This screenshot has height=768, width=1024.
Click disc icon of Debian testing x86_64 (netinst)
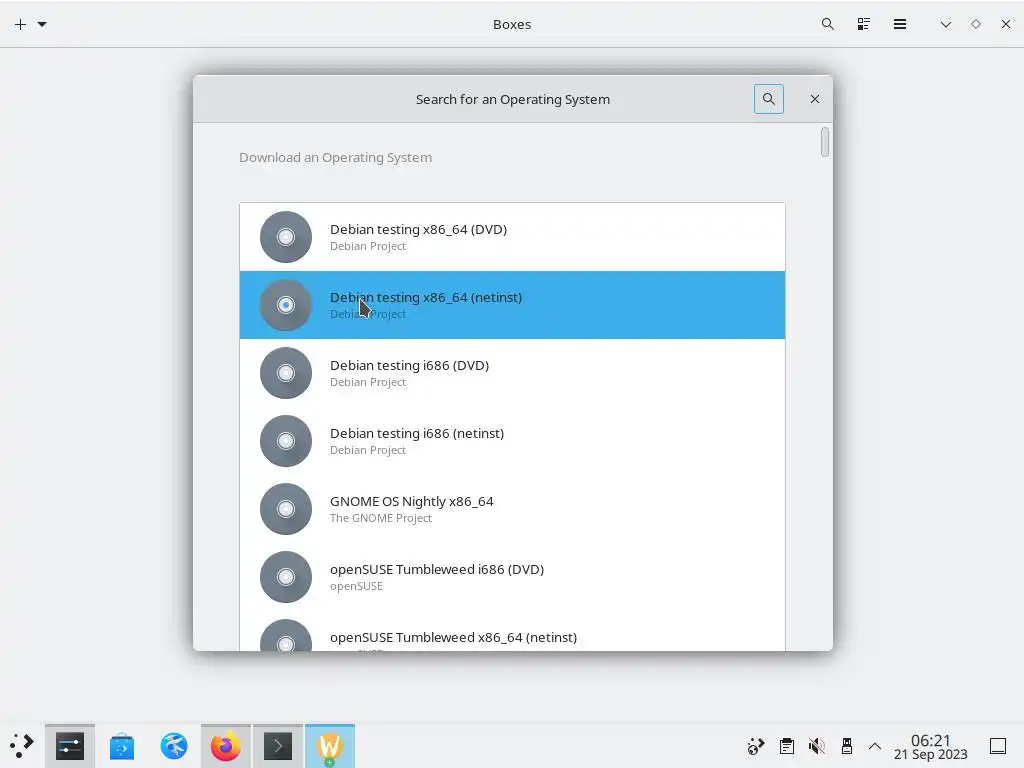[x=286, y=305]
